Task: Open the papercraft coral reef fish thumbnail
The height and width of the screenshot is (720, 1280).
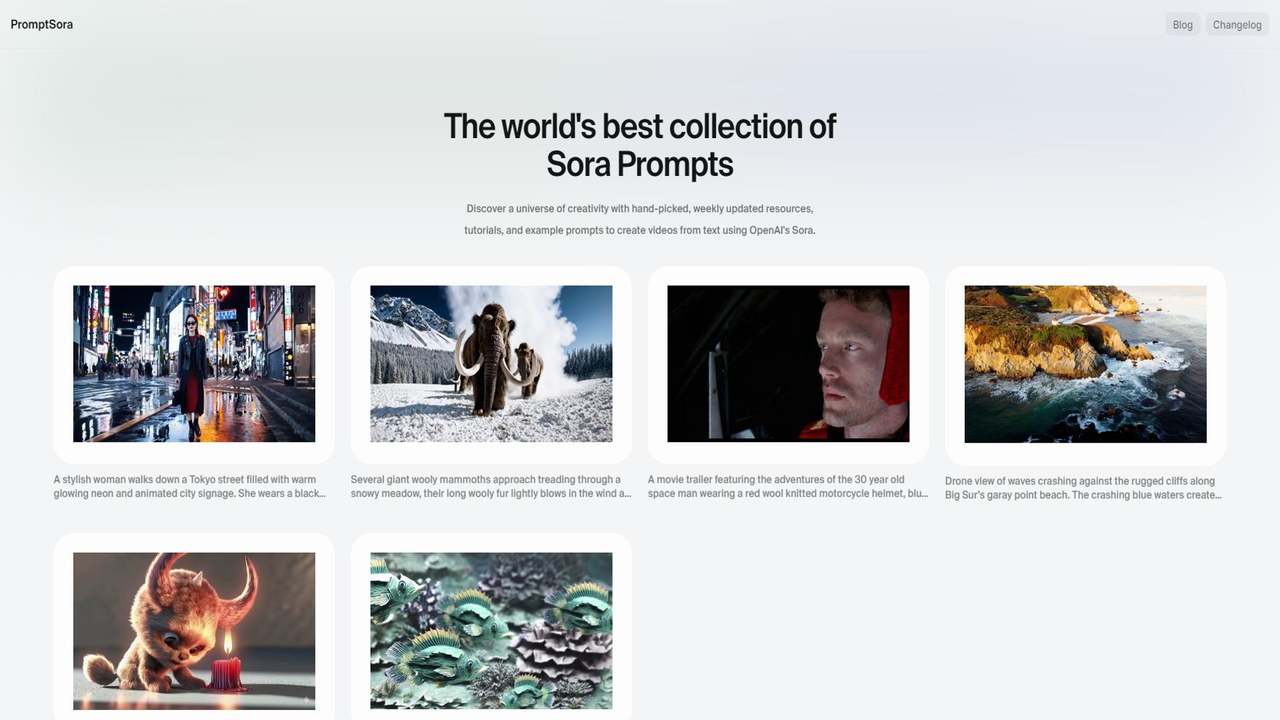Action: (491, 631)
